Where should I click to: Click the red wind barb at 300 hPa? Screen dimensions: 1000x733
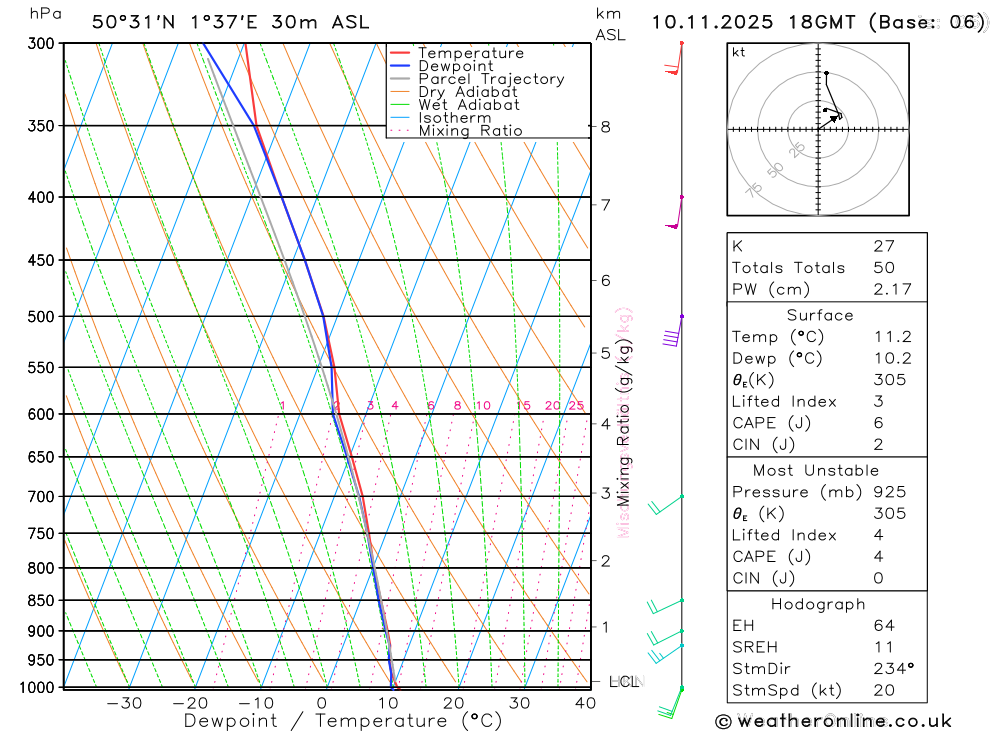click(x=674, y=59)
